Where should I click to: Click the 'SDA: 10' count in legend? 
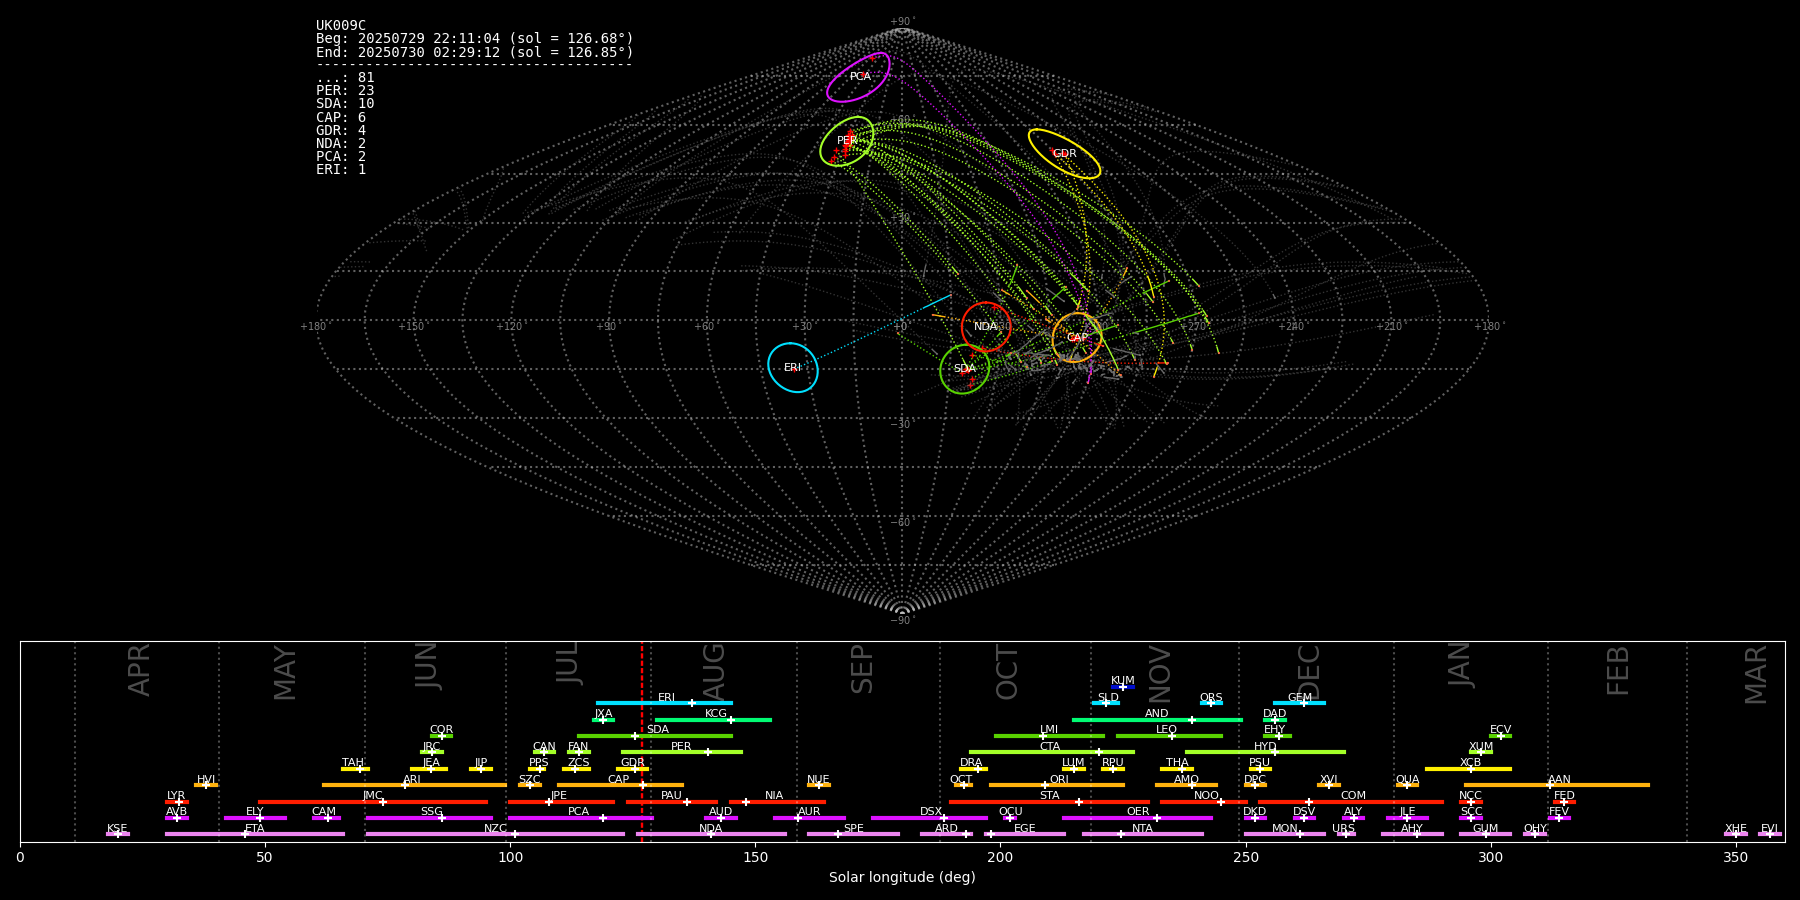point(345,104)
